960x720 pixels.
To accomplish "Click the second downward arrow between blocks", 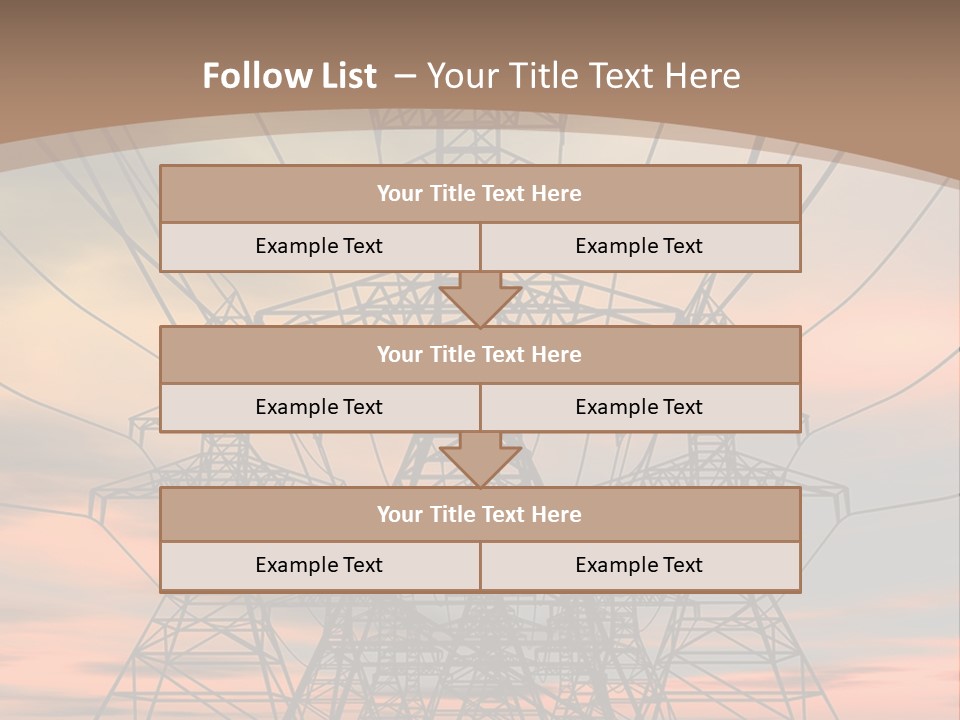I will tap(480, 460).
